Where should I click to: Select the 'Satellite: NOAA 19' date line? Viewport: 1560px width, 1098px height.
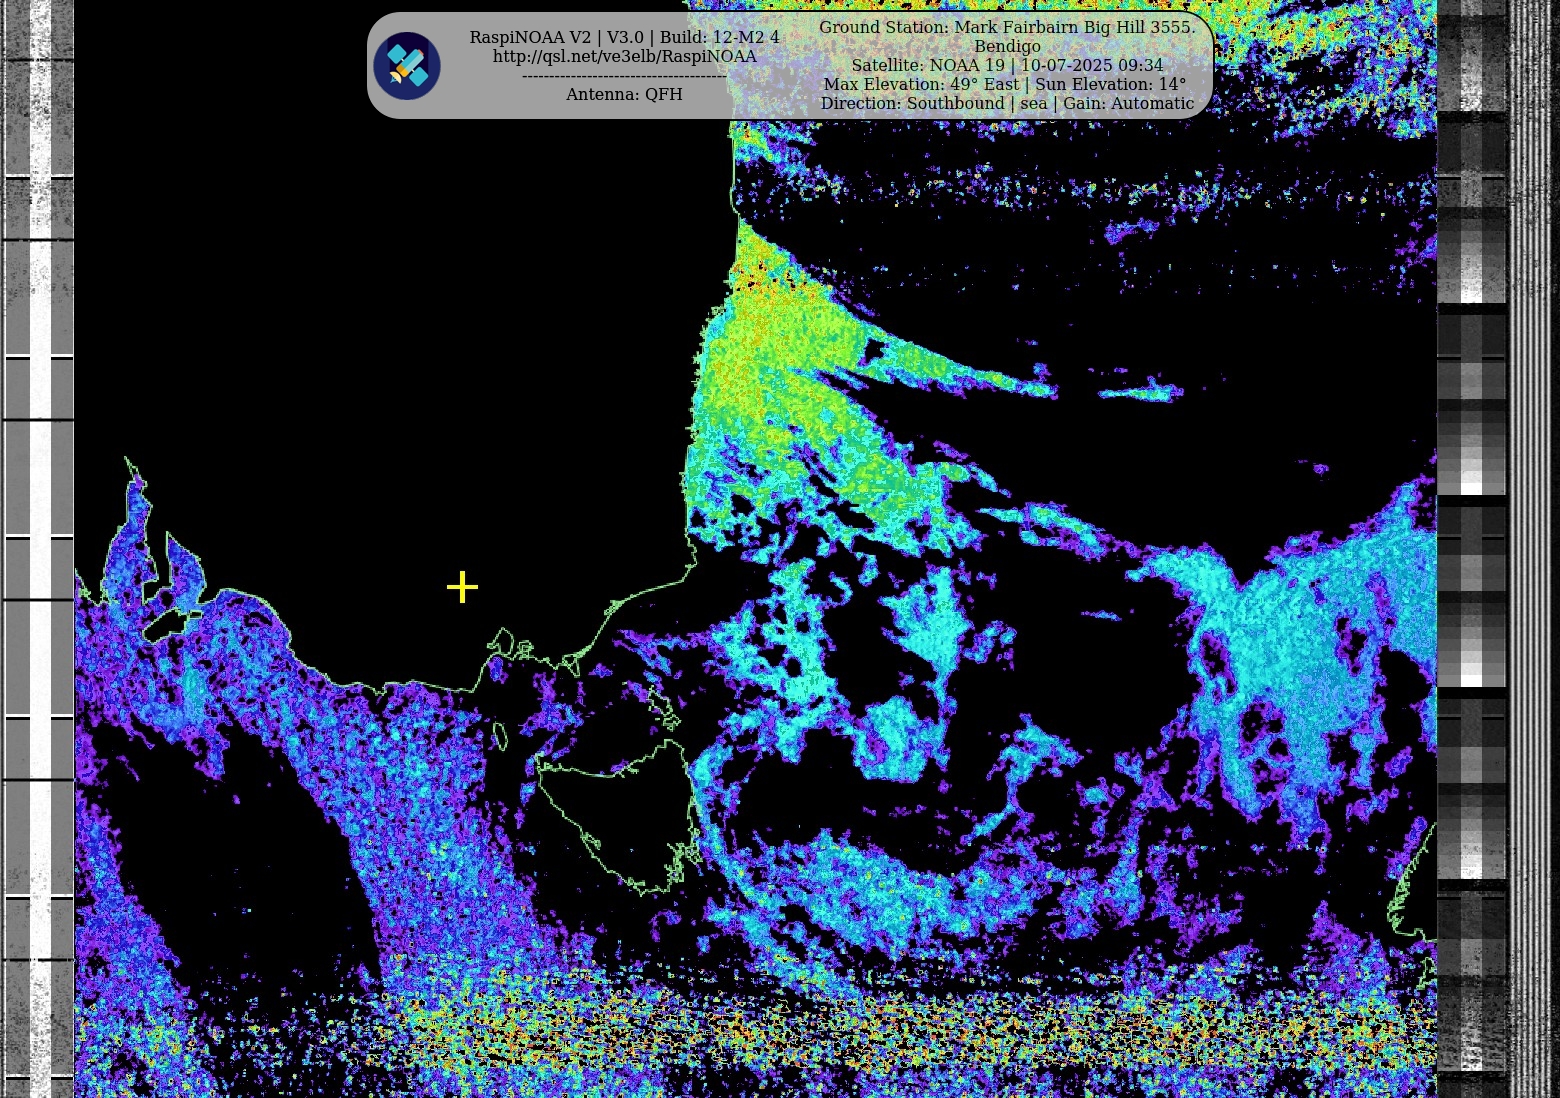[1006, 65]
